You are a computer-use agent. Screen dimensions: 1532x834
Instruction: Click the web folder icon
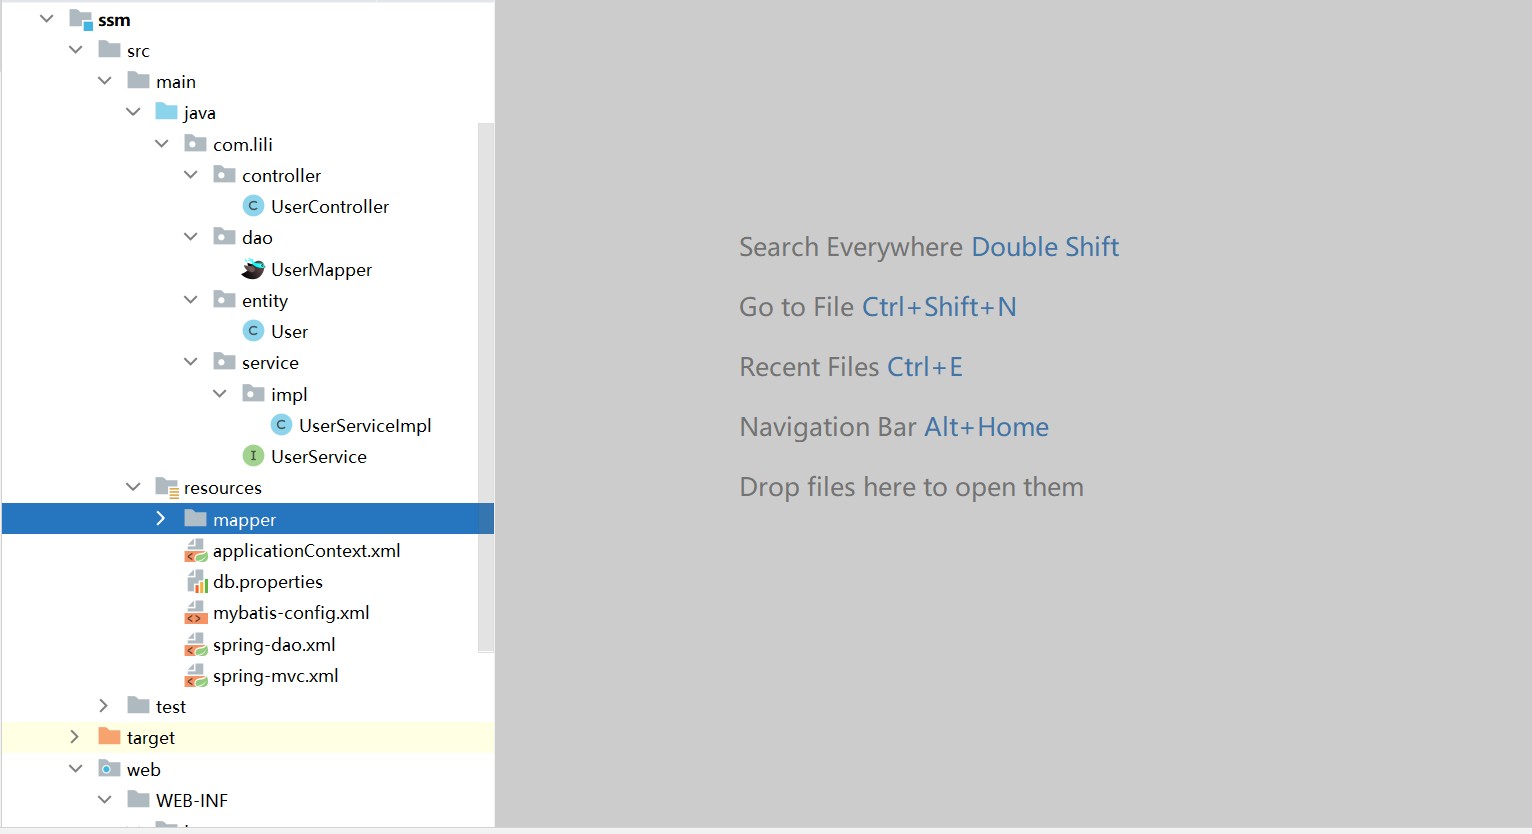coord(110,769)
